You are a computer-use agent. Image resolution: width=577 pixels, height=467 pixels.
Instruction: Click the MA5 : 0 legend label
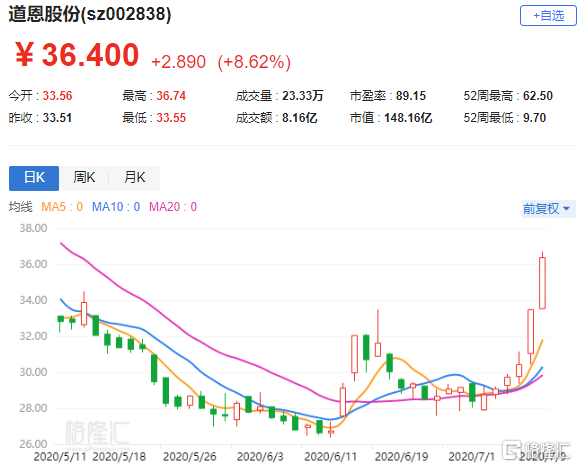(x=62, y=207)
